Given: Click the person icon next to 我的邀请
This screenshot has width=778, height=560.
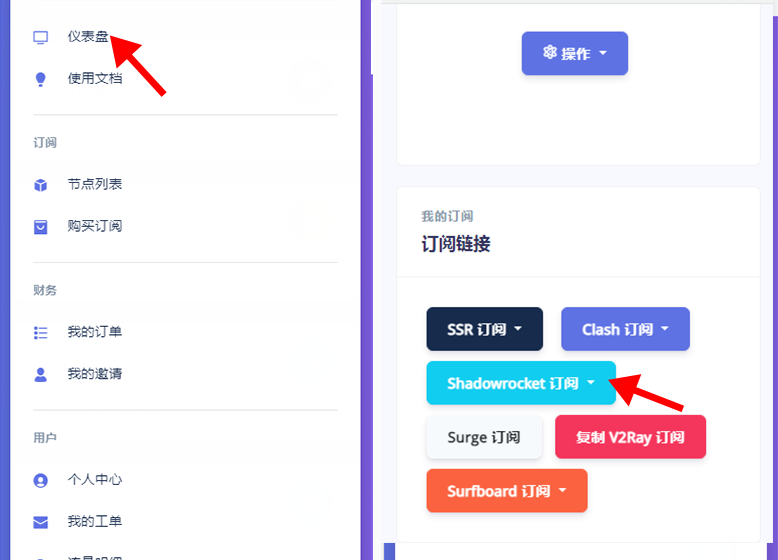Looking at the screenshot, I should pyautogui.click(x=41, y=374).
